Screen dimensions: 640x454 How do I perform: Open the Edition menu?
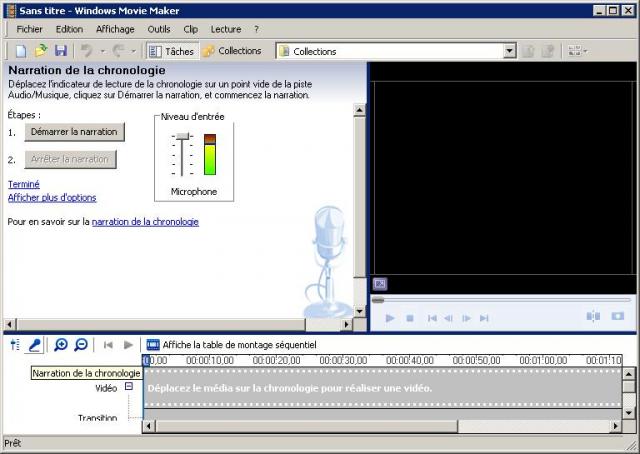[69, 29]
